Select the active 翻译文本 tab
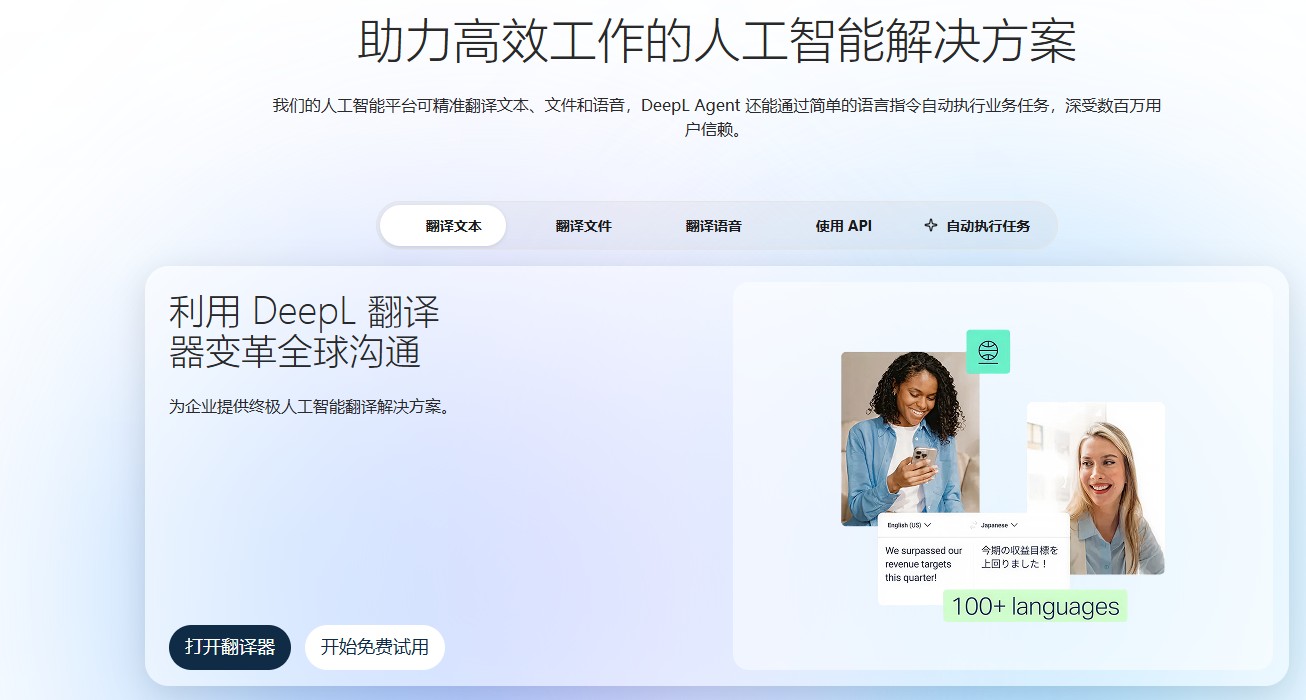The width and height of the screenshot is (1306, 700). [443, 225]
